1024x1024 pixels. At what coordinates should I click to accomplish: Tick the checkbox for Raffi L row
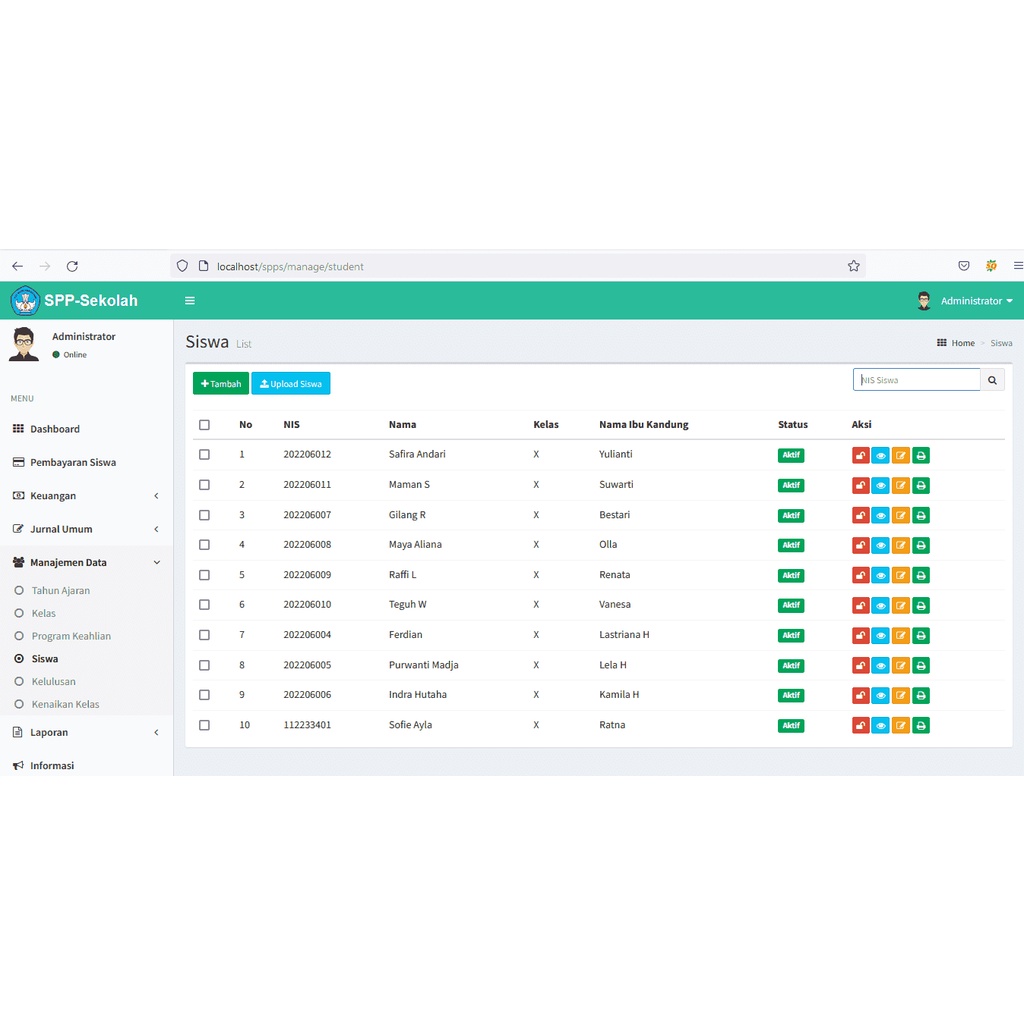[204, 575]
